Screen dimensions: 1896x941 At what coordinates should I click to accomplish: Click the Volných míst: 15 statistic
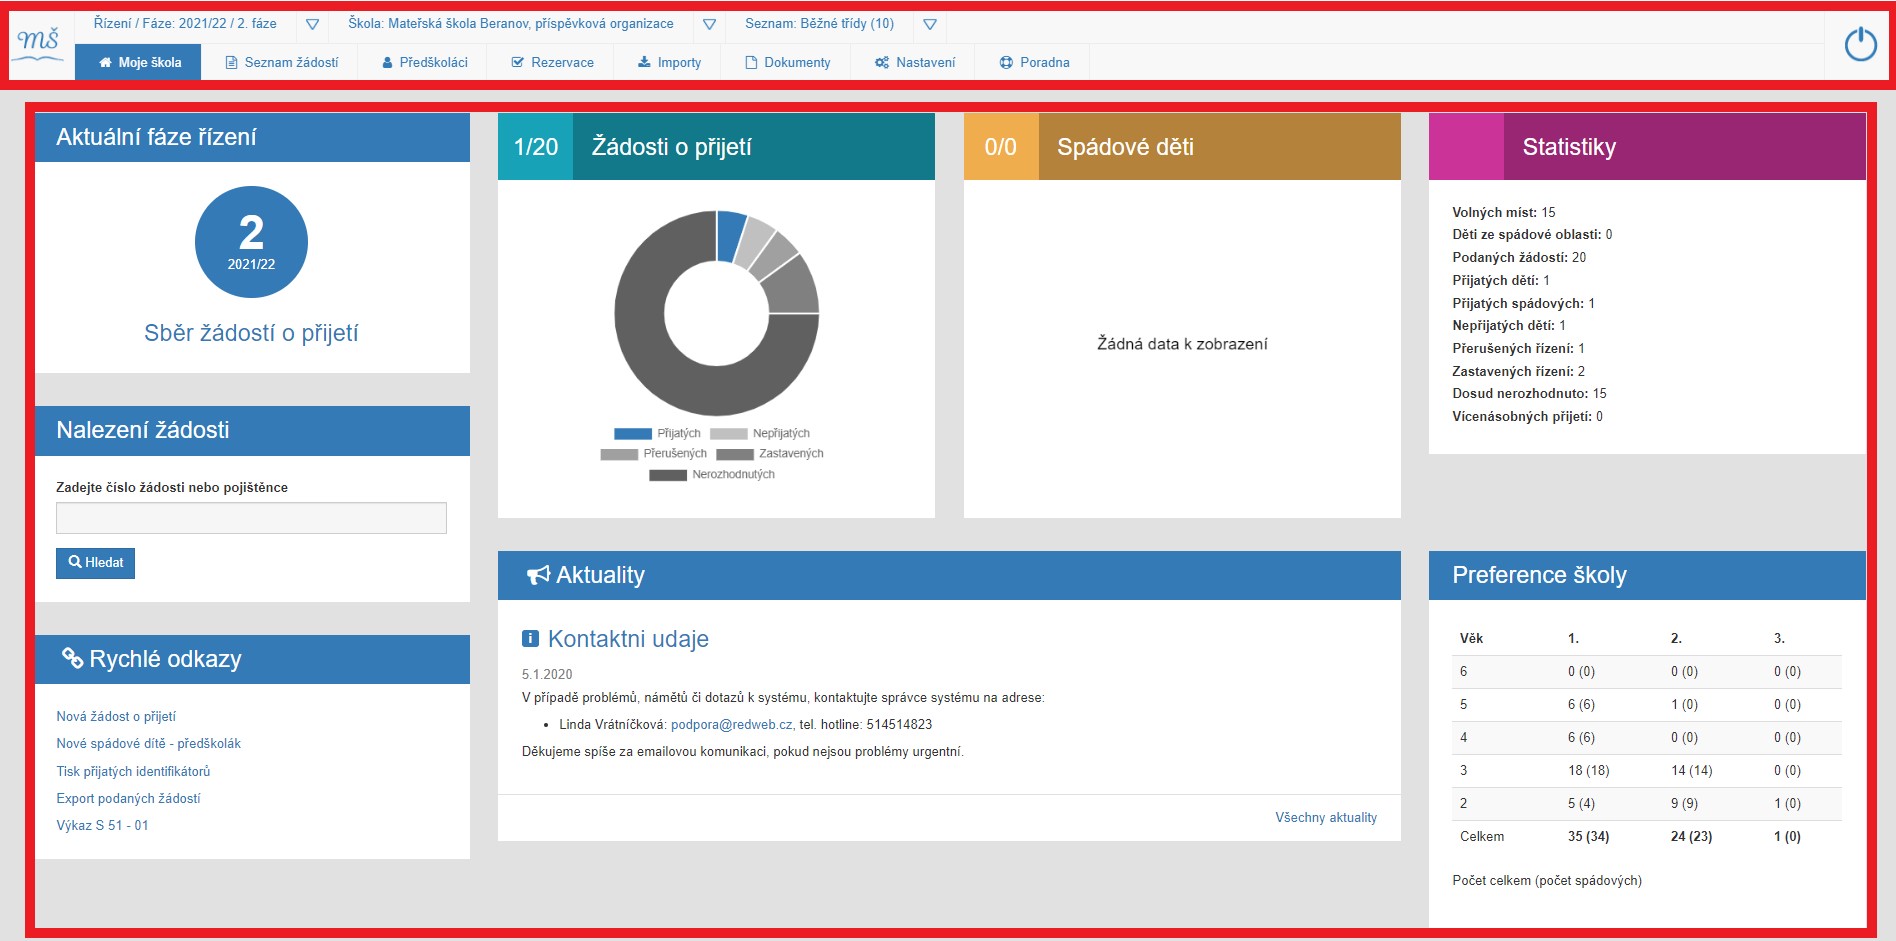pyautogui.click(x=1504, y=212)
